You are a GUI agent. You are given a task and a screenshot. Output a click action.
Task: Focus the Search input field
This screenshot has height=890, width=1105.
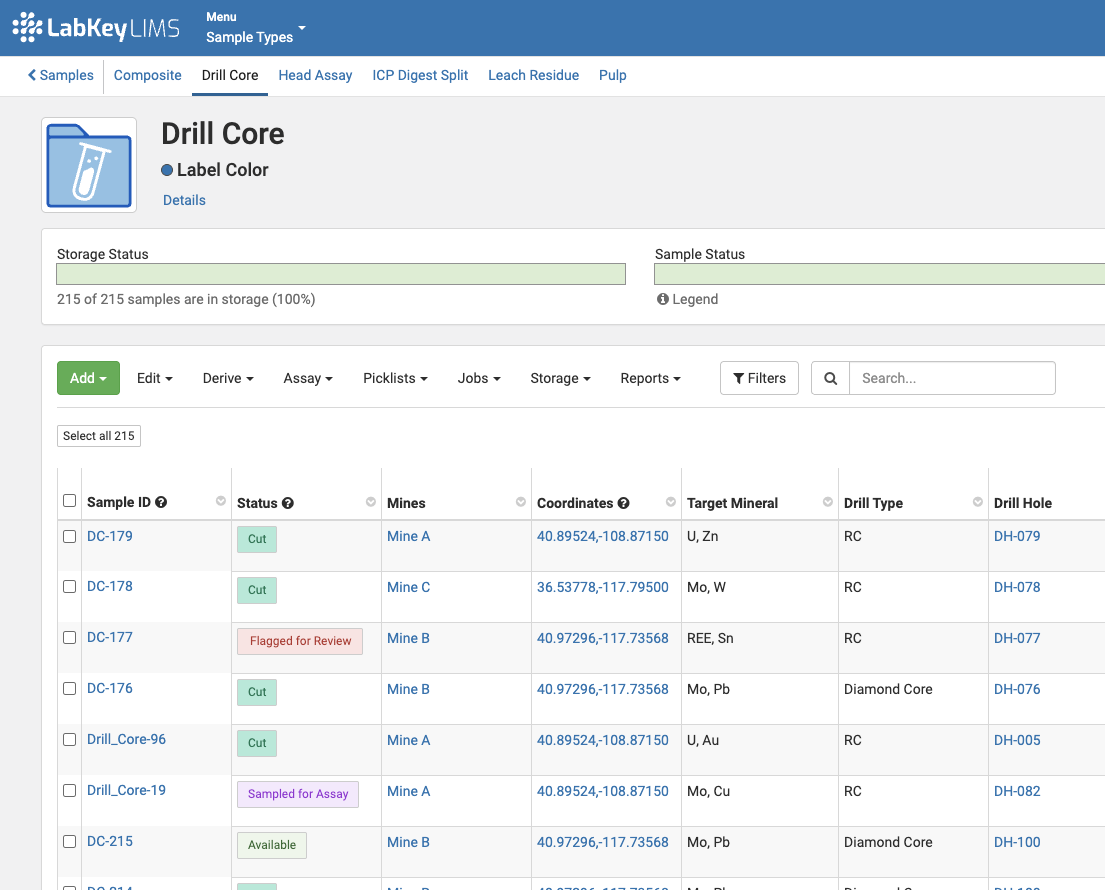[x=952, y=378]
